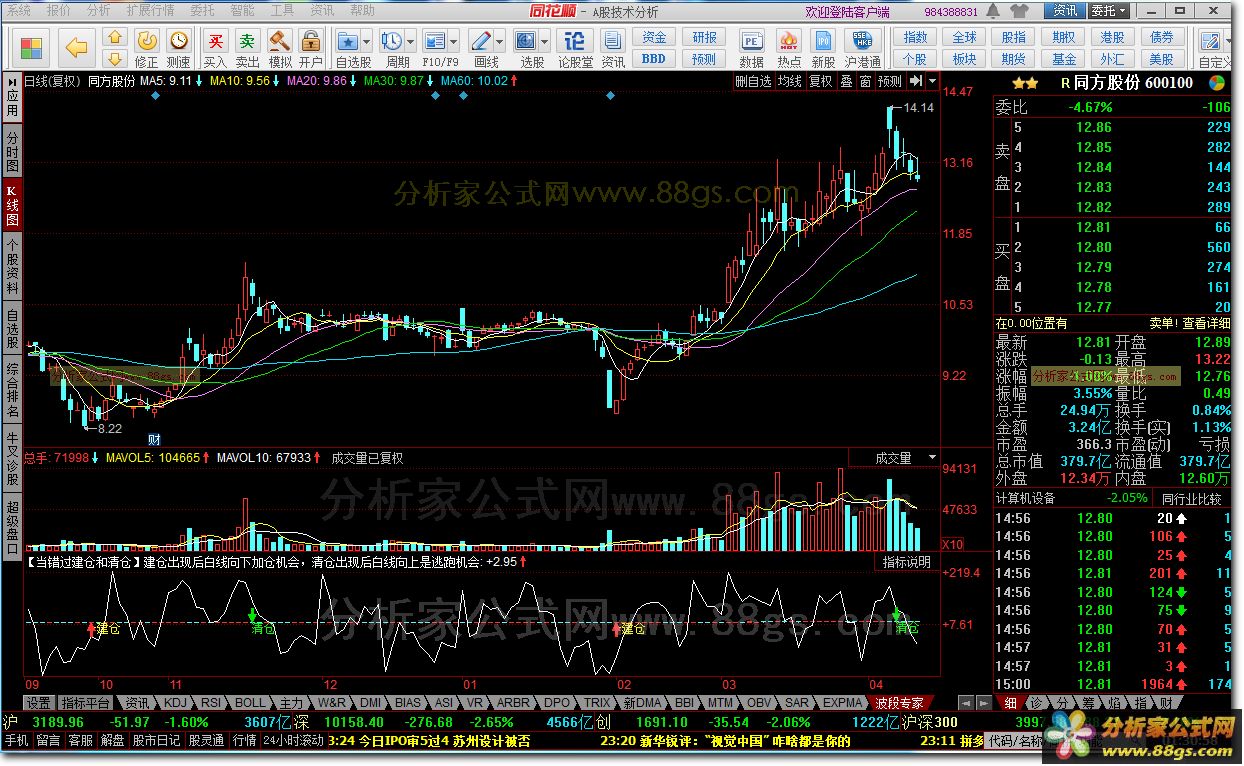
Task: Open the chart header options dropdown arrow
Action: pos(933,82)
